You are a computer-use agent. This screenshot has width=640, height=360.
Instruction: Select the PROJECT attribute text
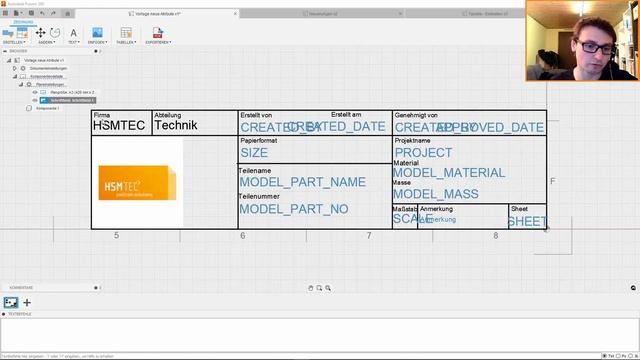point(423,153)
